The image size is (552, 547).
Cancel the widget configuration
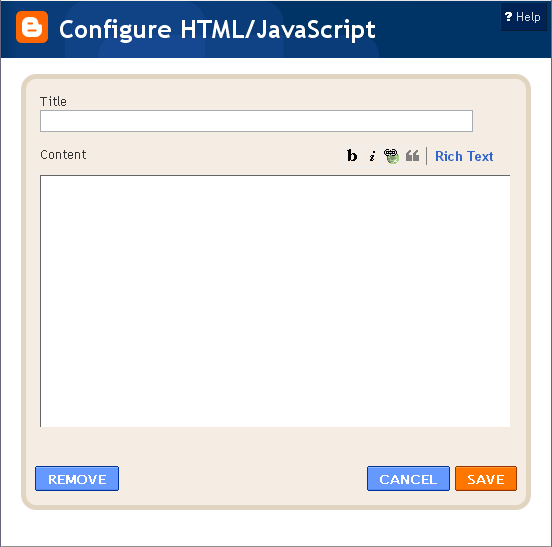[408, 479]
